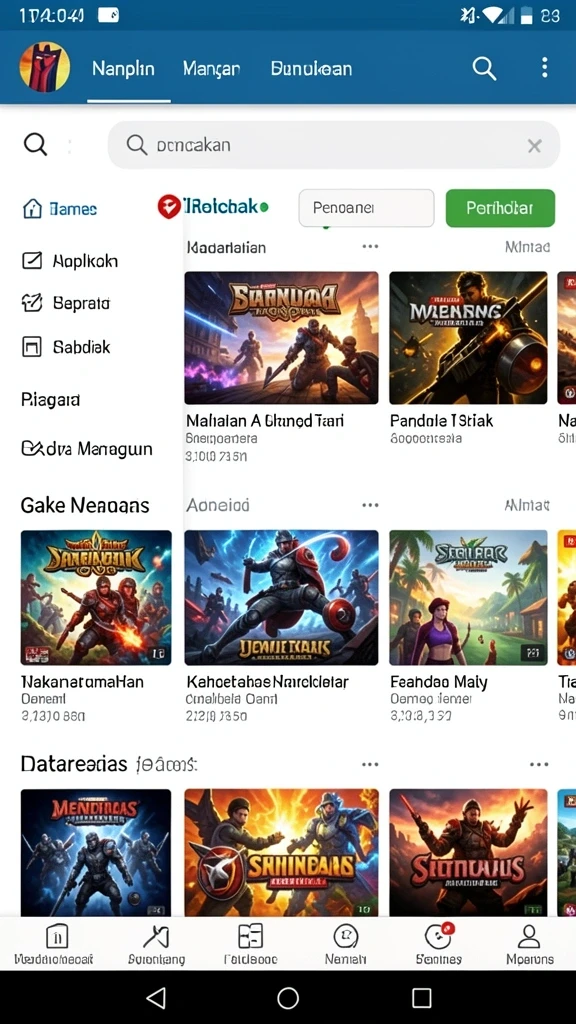The width and height of the screenshot is (576, 1024).
Task: Tap the Android back button
Action: [x=156, y=997]
